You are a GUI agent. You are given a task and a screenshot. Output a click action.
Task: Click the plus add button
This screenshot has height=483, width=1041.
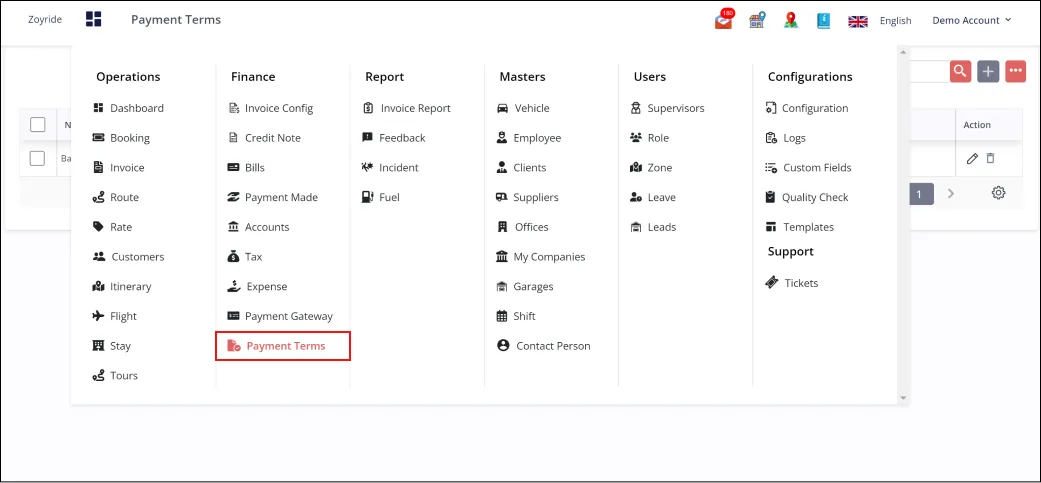pyautogui.click(x=988, y=71)
